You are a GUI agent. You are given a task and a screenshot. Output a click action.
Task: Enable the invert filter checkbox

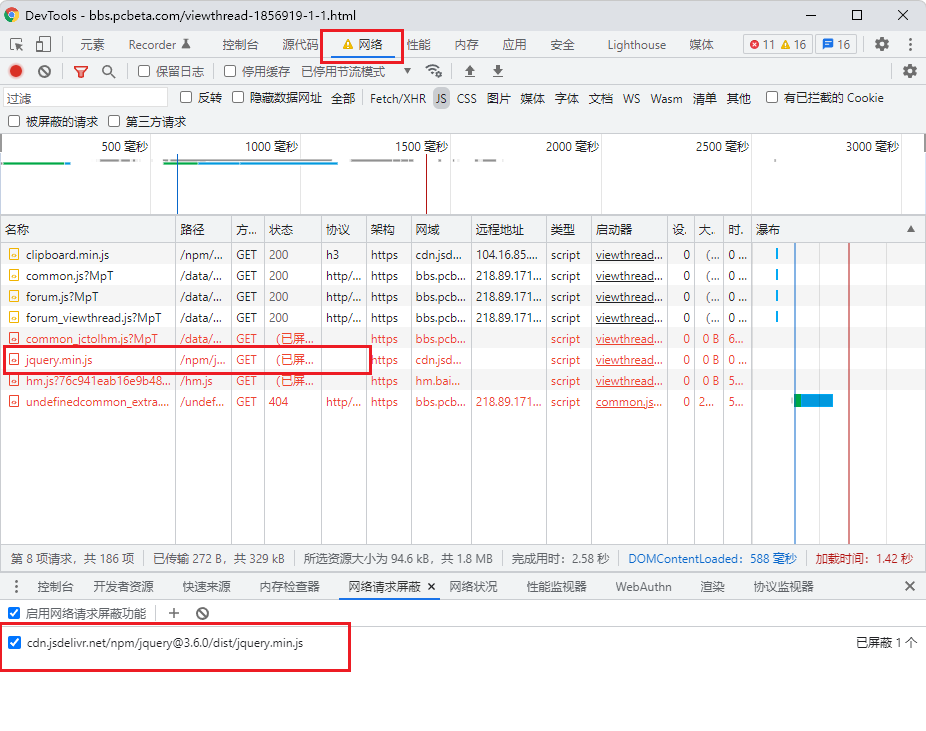(186, 97)
